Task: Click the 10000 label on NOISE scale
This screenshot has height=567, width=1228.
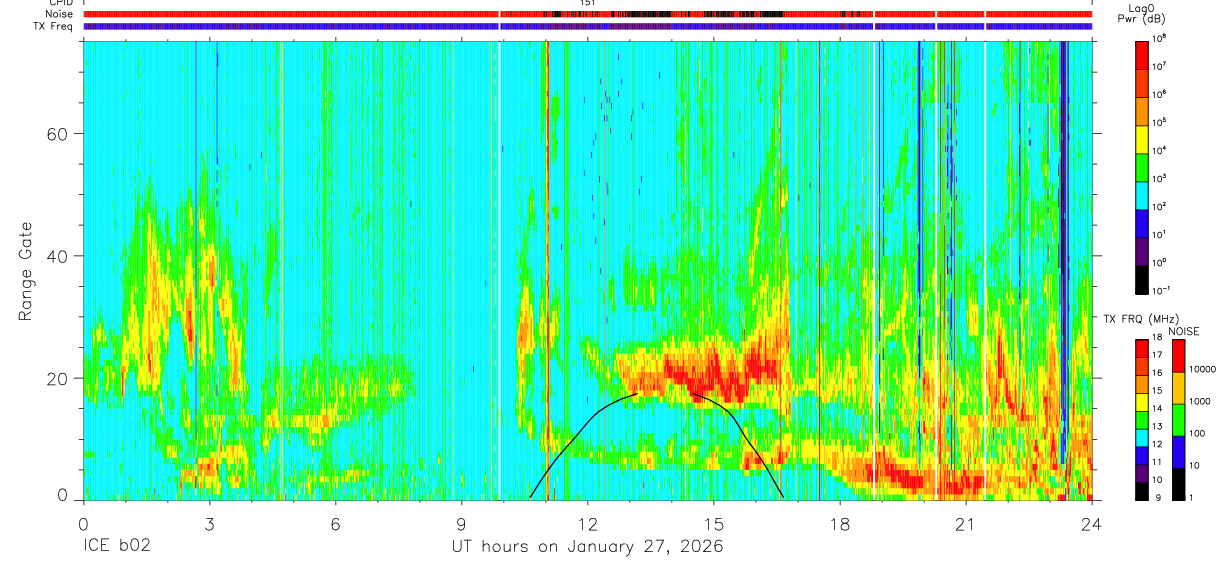Action: point(1204,368)
